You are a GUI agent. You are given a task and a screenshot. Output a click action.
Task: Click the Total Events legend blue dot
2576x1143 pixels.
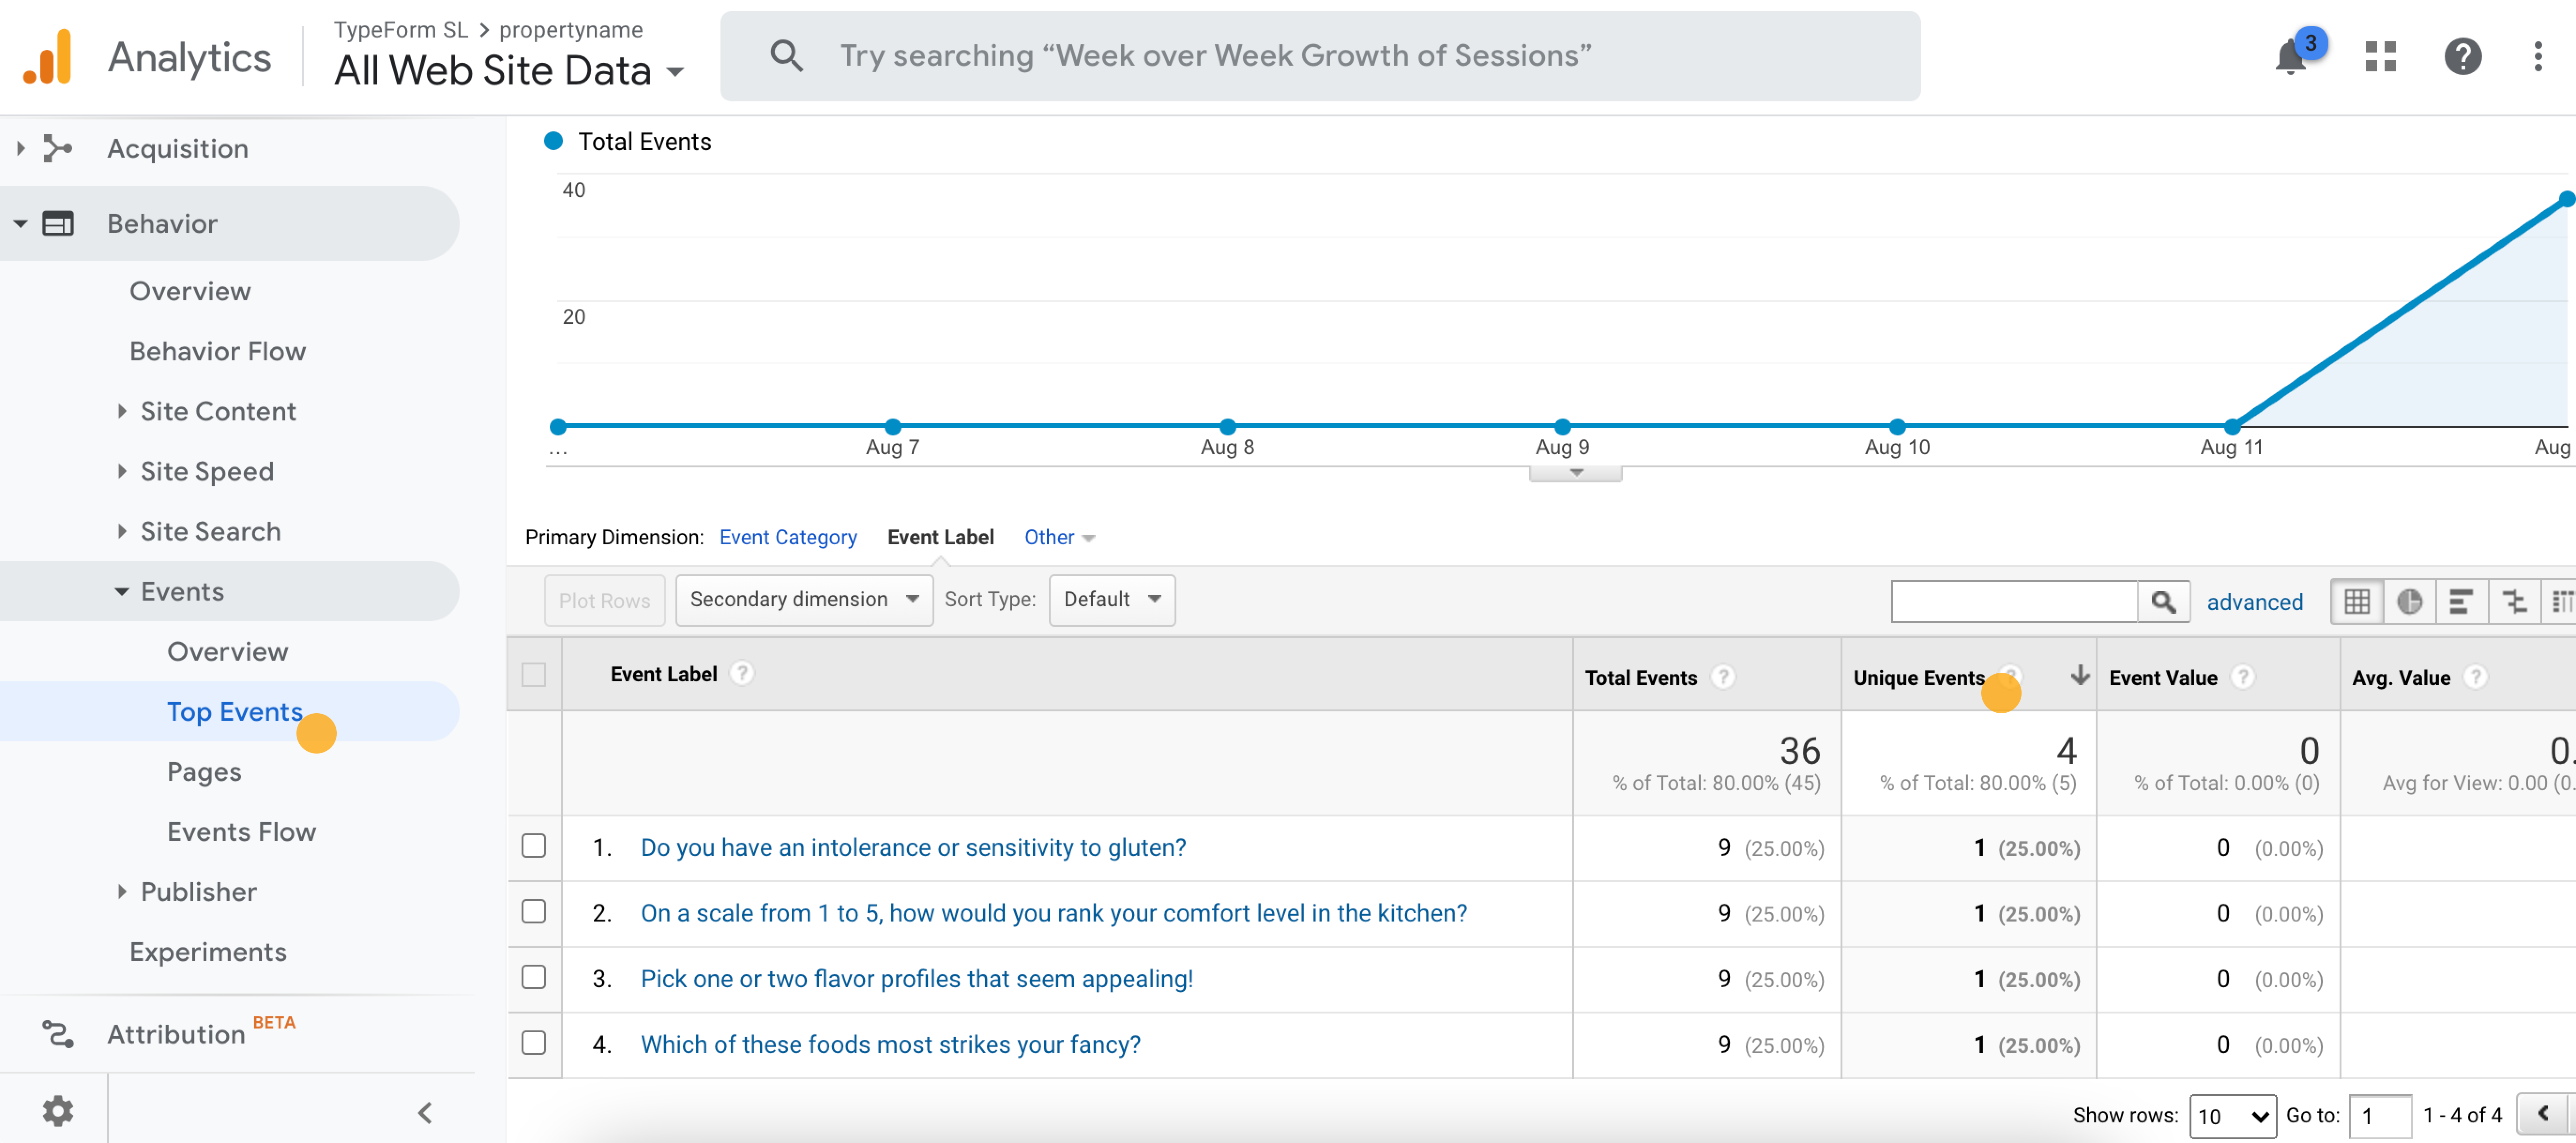pyautogui.click(x=553, y=141)
